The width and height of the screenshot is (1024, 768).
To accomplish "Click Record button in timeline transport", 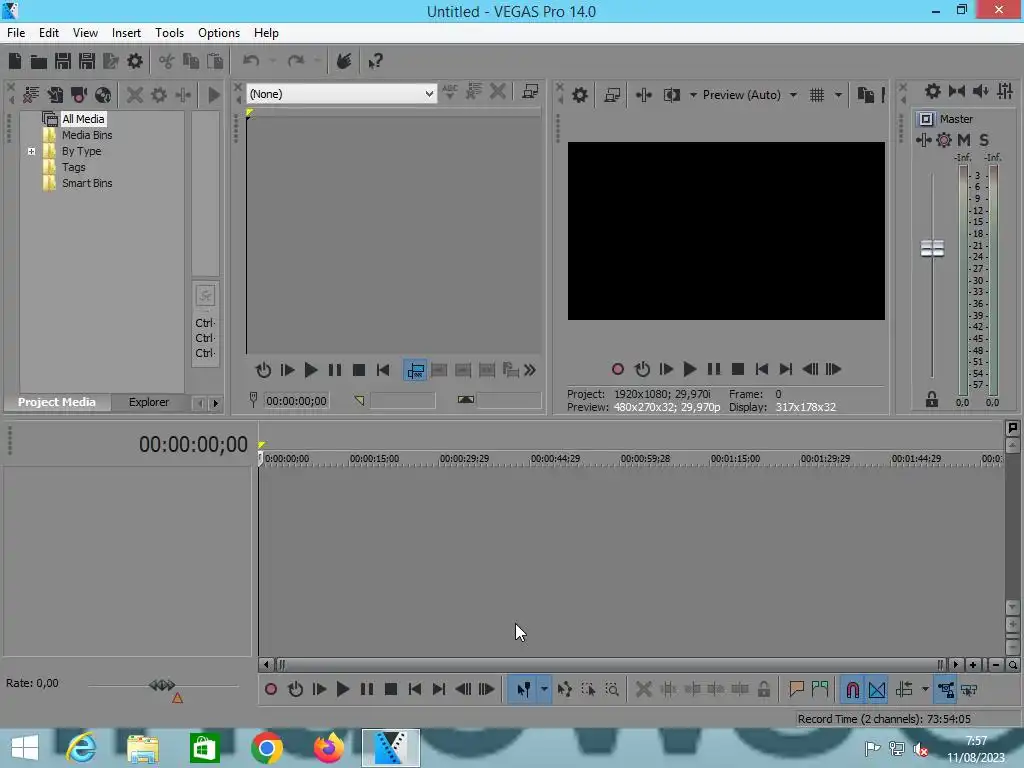I will [270, 689].
